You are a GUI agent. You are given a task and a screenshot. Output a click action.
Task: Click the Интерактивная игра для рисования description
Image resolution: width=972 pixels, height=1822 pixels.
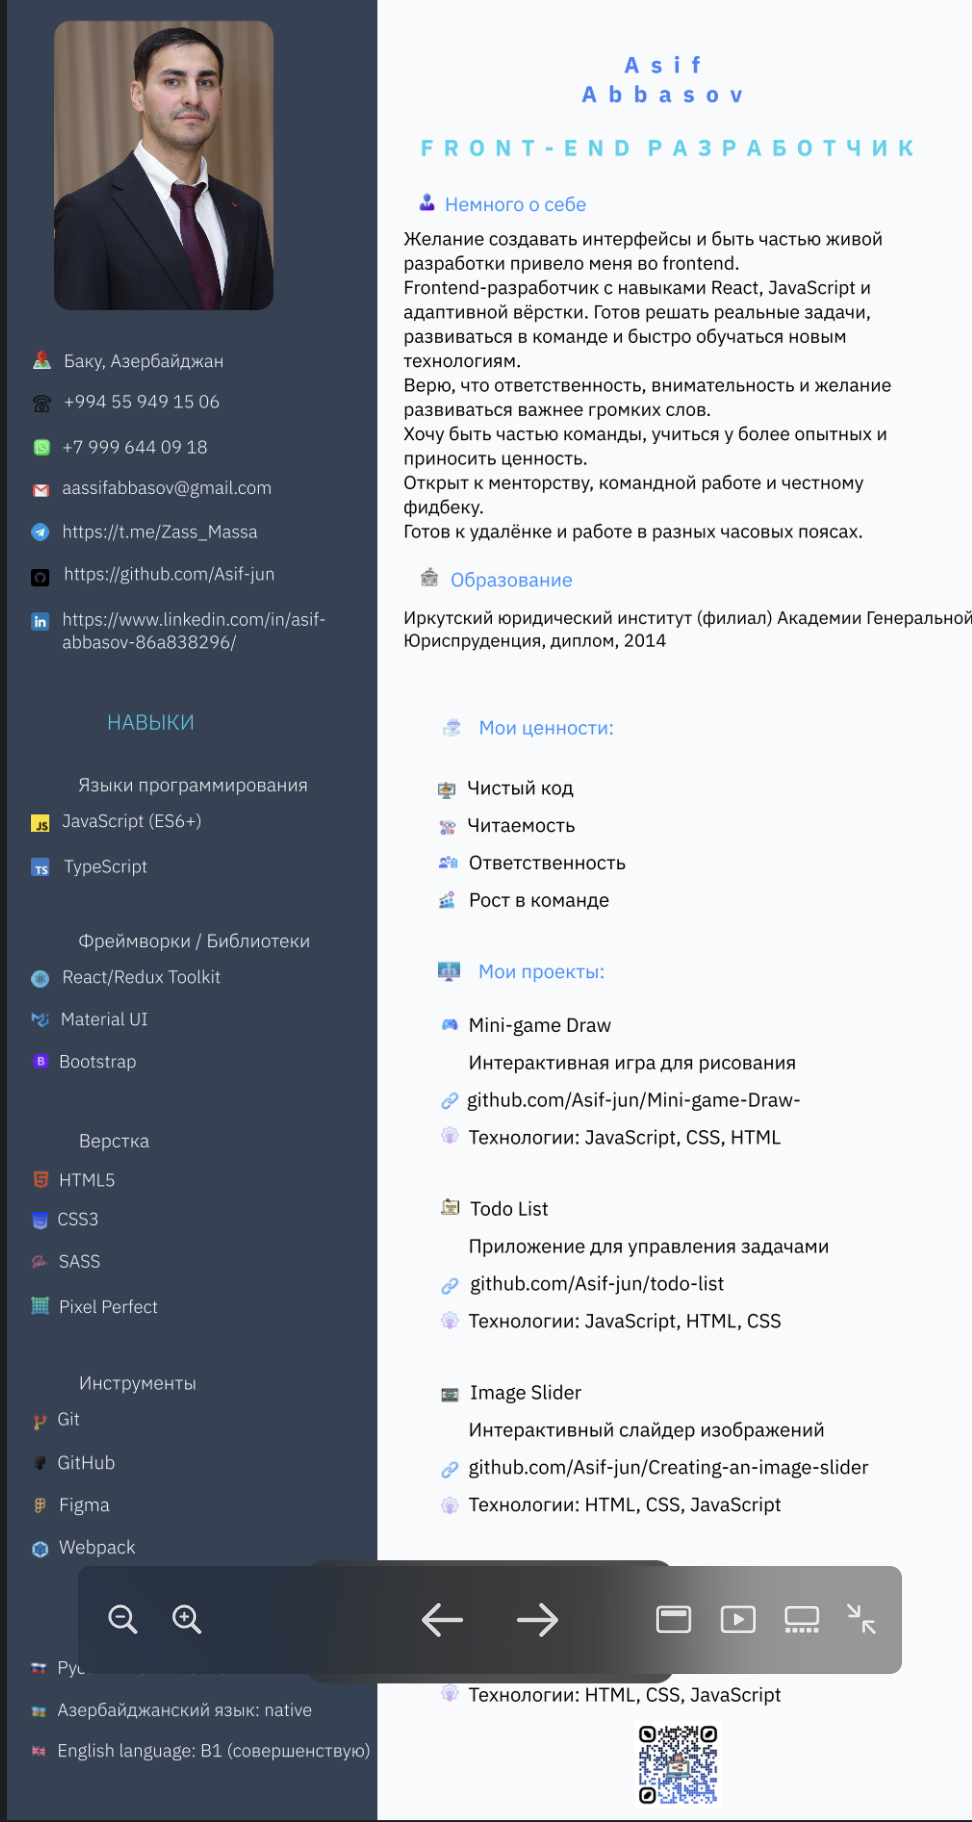pyautogui.click(x=632, y=1063)
